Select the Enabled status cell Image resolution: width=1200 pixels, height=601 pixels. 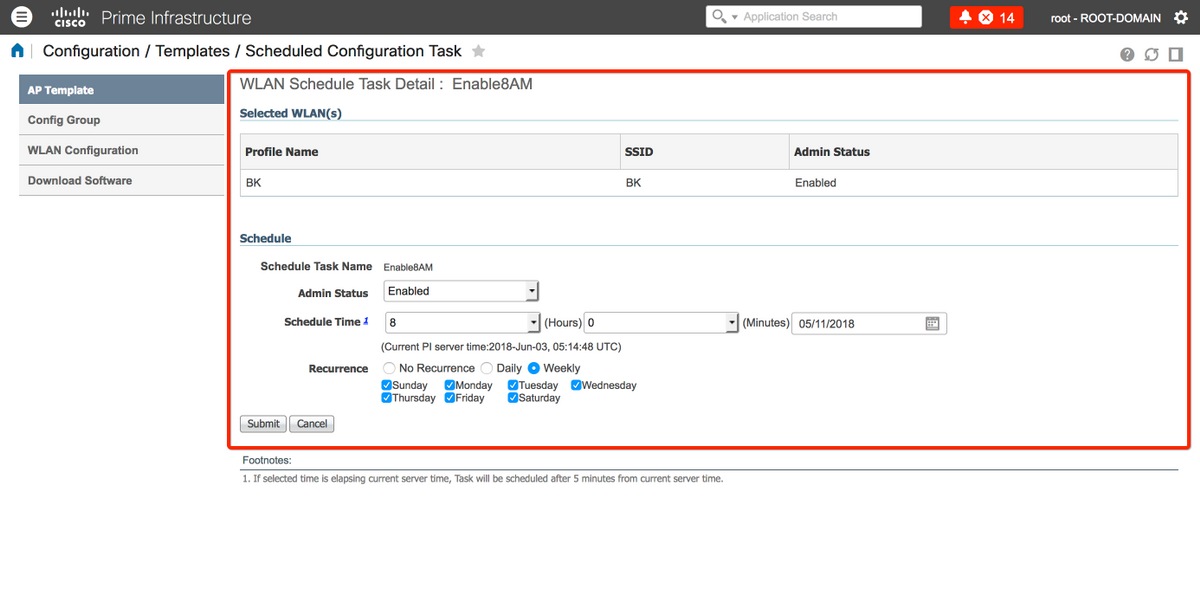pyautogui.click(x=983, y=183)
